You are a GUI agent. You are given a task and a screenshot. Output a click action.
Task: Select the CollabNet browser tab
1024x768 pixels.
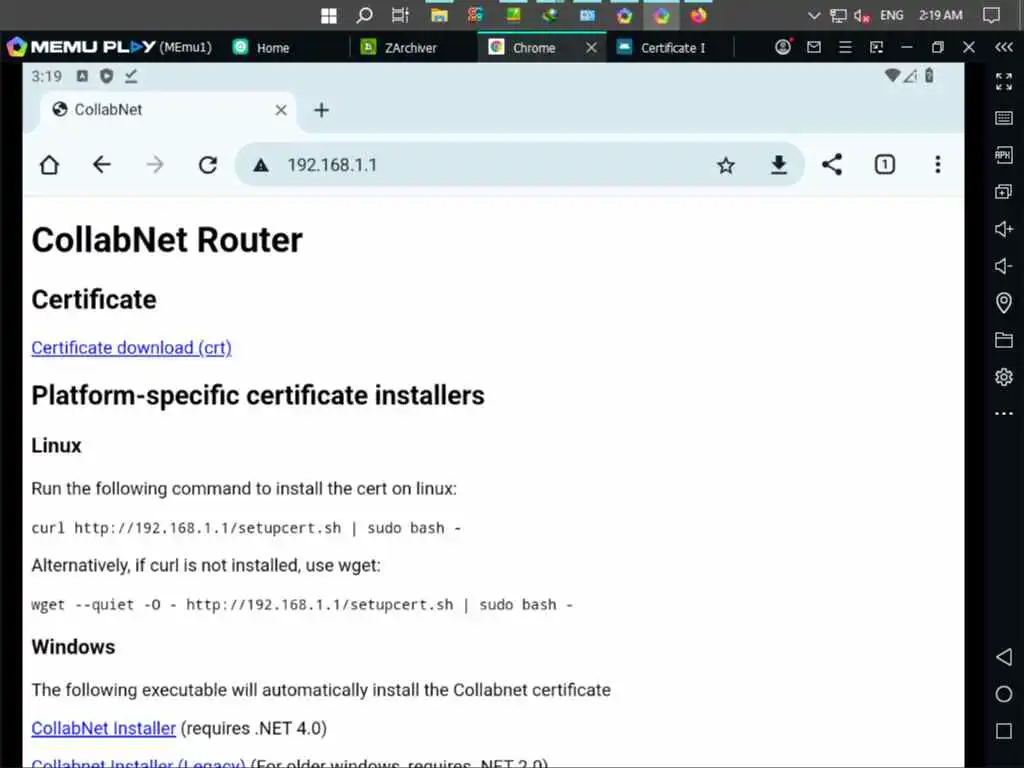tap(168, 110)
